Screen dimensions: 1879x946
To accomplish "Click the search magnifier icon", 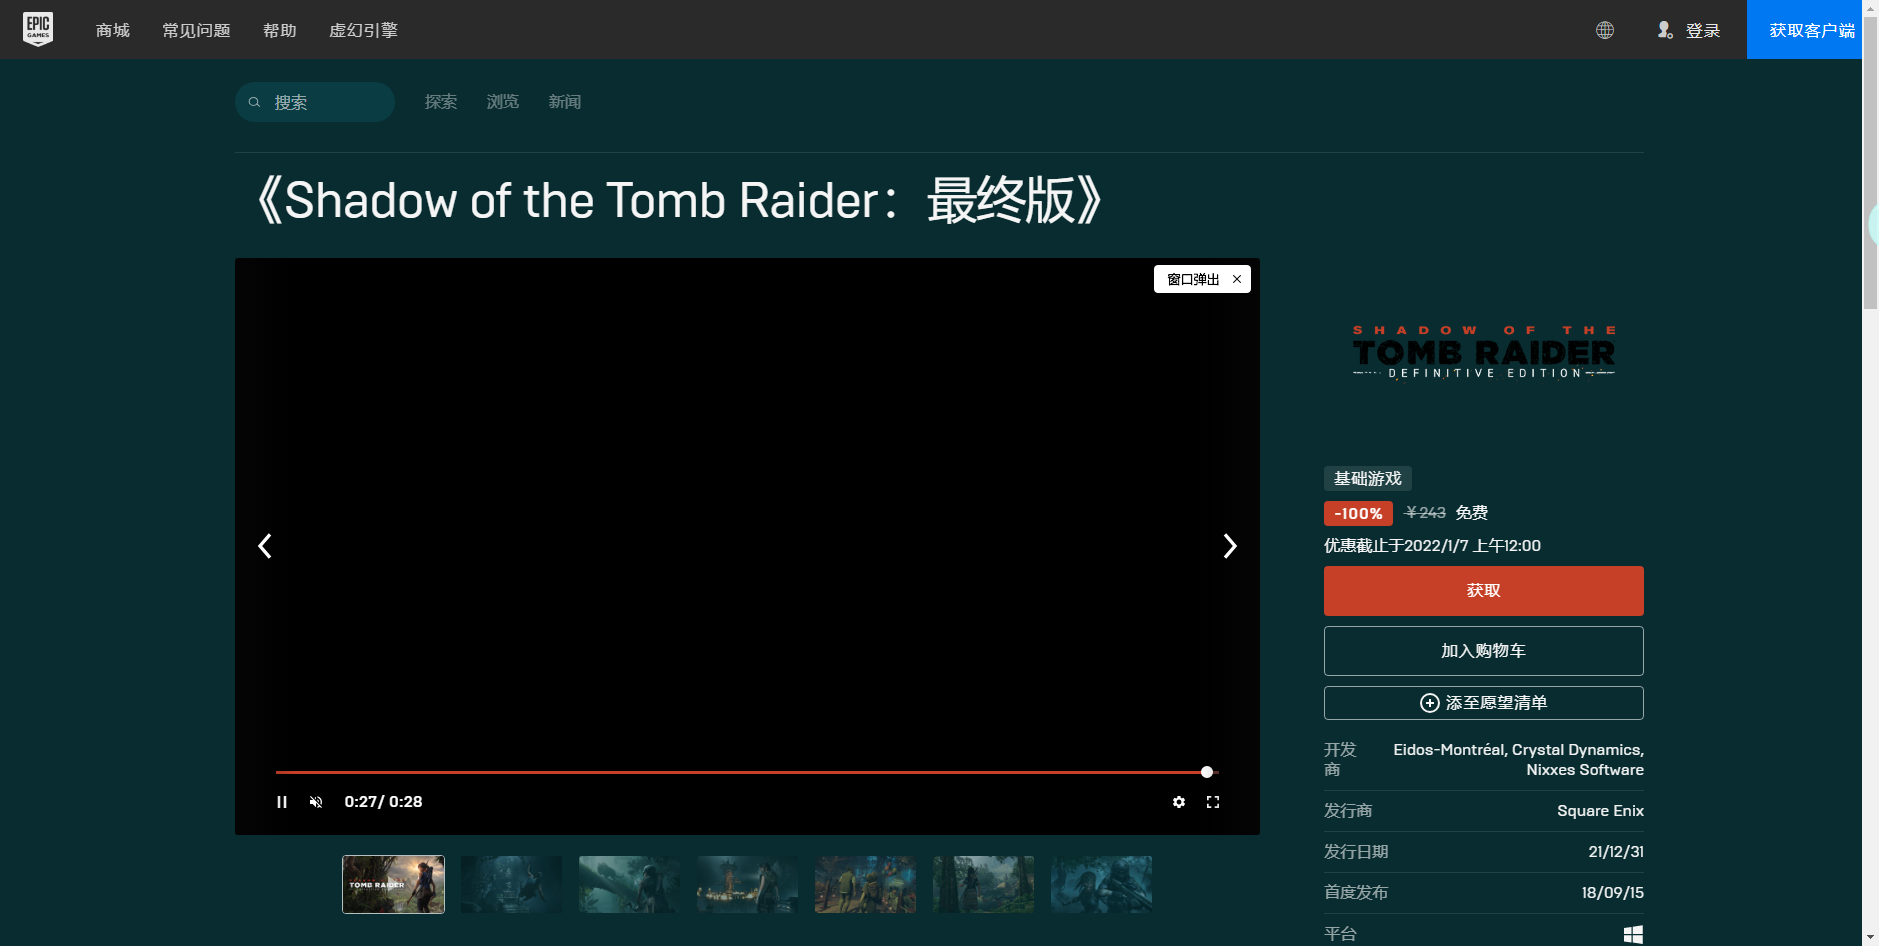I will (256, 101).
